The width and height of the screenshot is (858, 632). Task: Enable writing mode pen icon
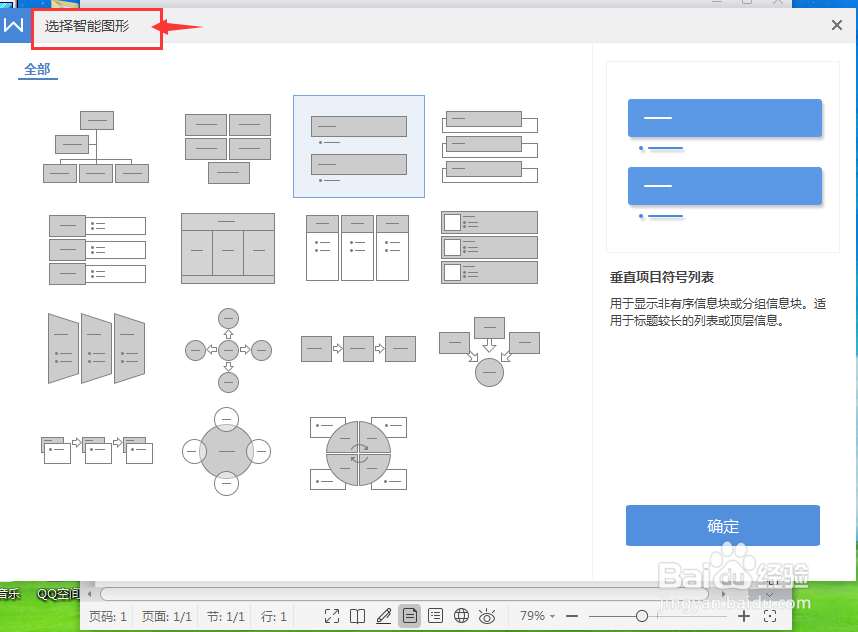pos(384,616)
